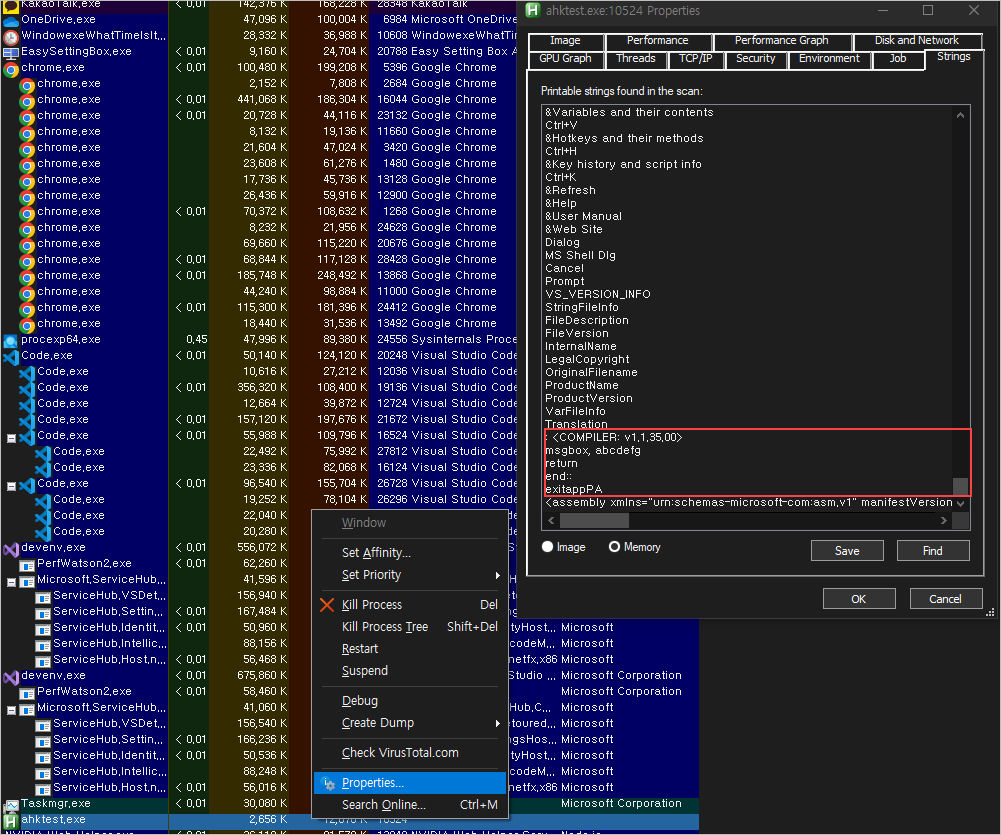Select the 'msgbox, abcdefg' string line

pos(593,451)
